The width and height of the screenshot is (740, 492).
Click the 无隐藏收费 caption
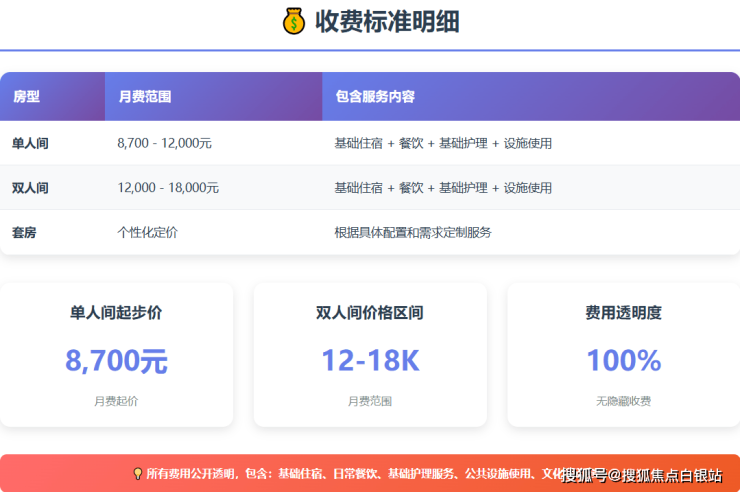click(x=623, y=401)
